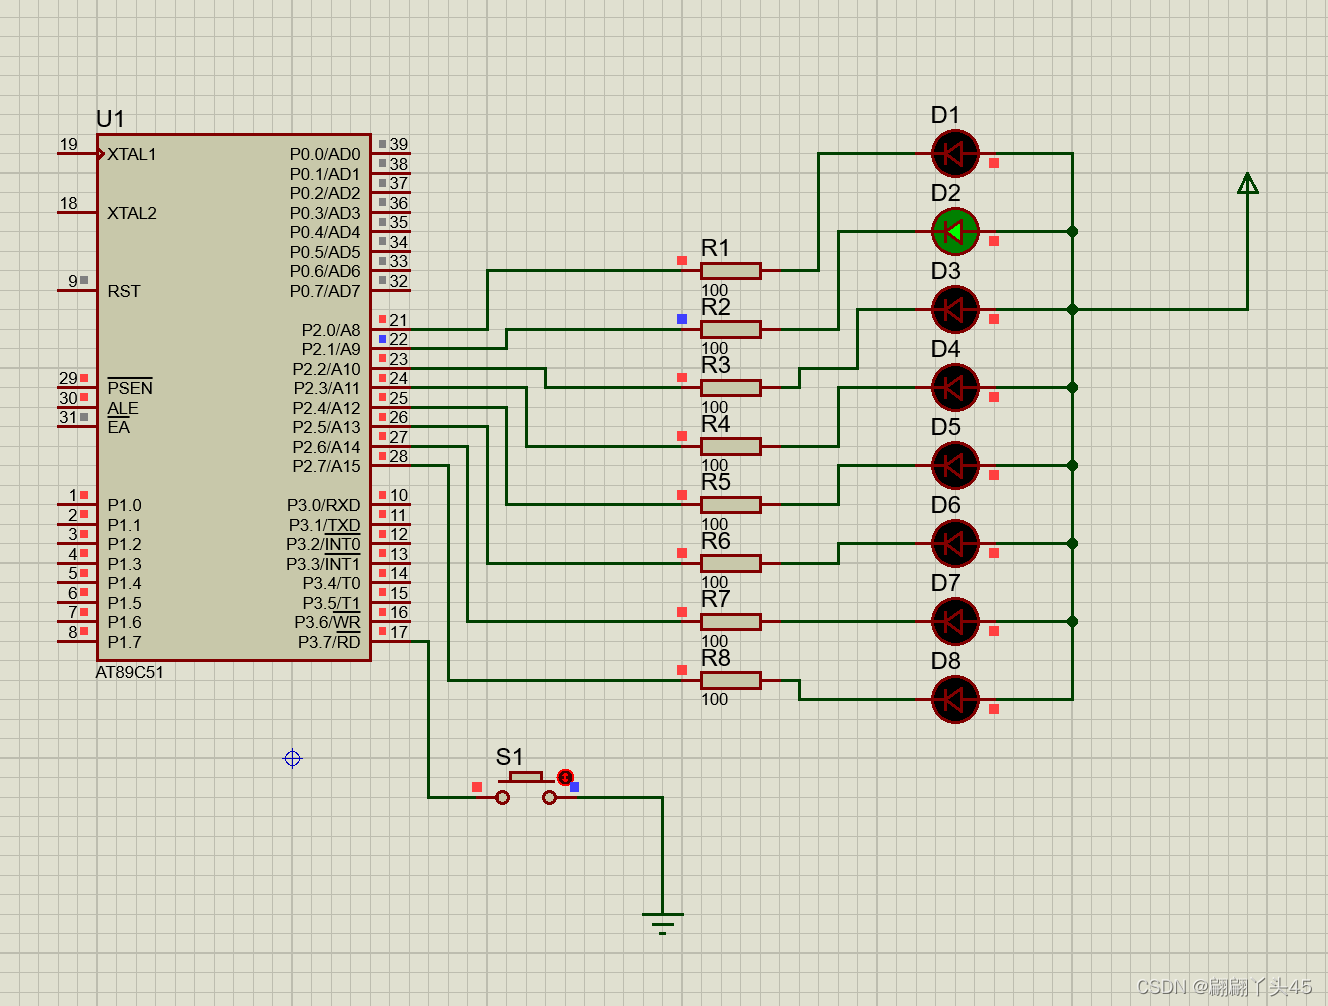Click the P2.1/A9 pin label
Screen dimensions: 1328x1006
point(331,349)
